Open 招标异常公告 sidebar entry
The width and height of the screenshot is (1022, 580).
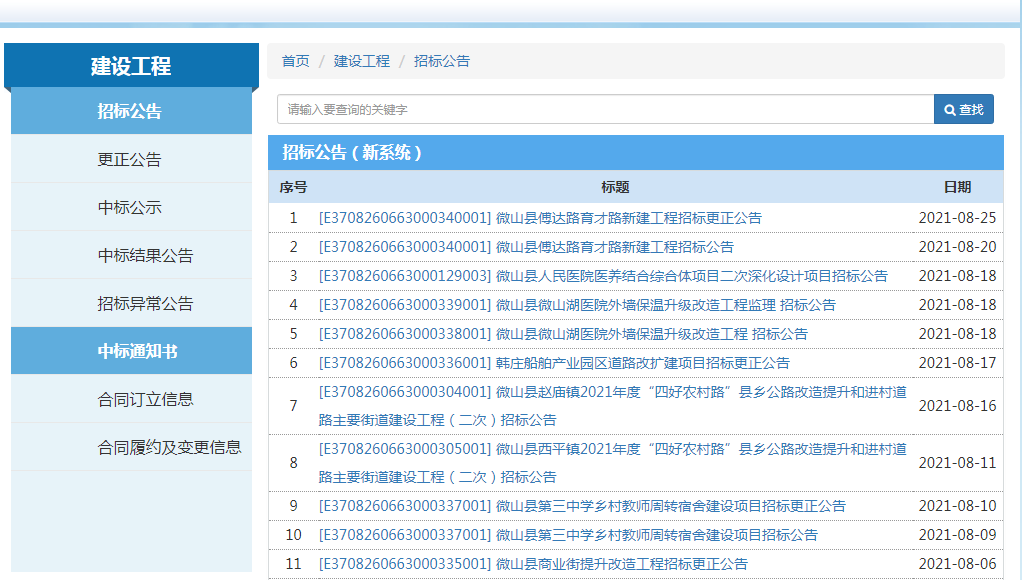[145, 303]
